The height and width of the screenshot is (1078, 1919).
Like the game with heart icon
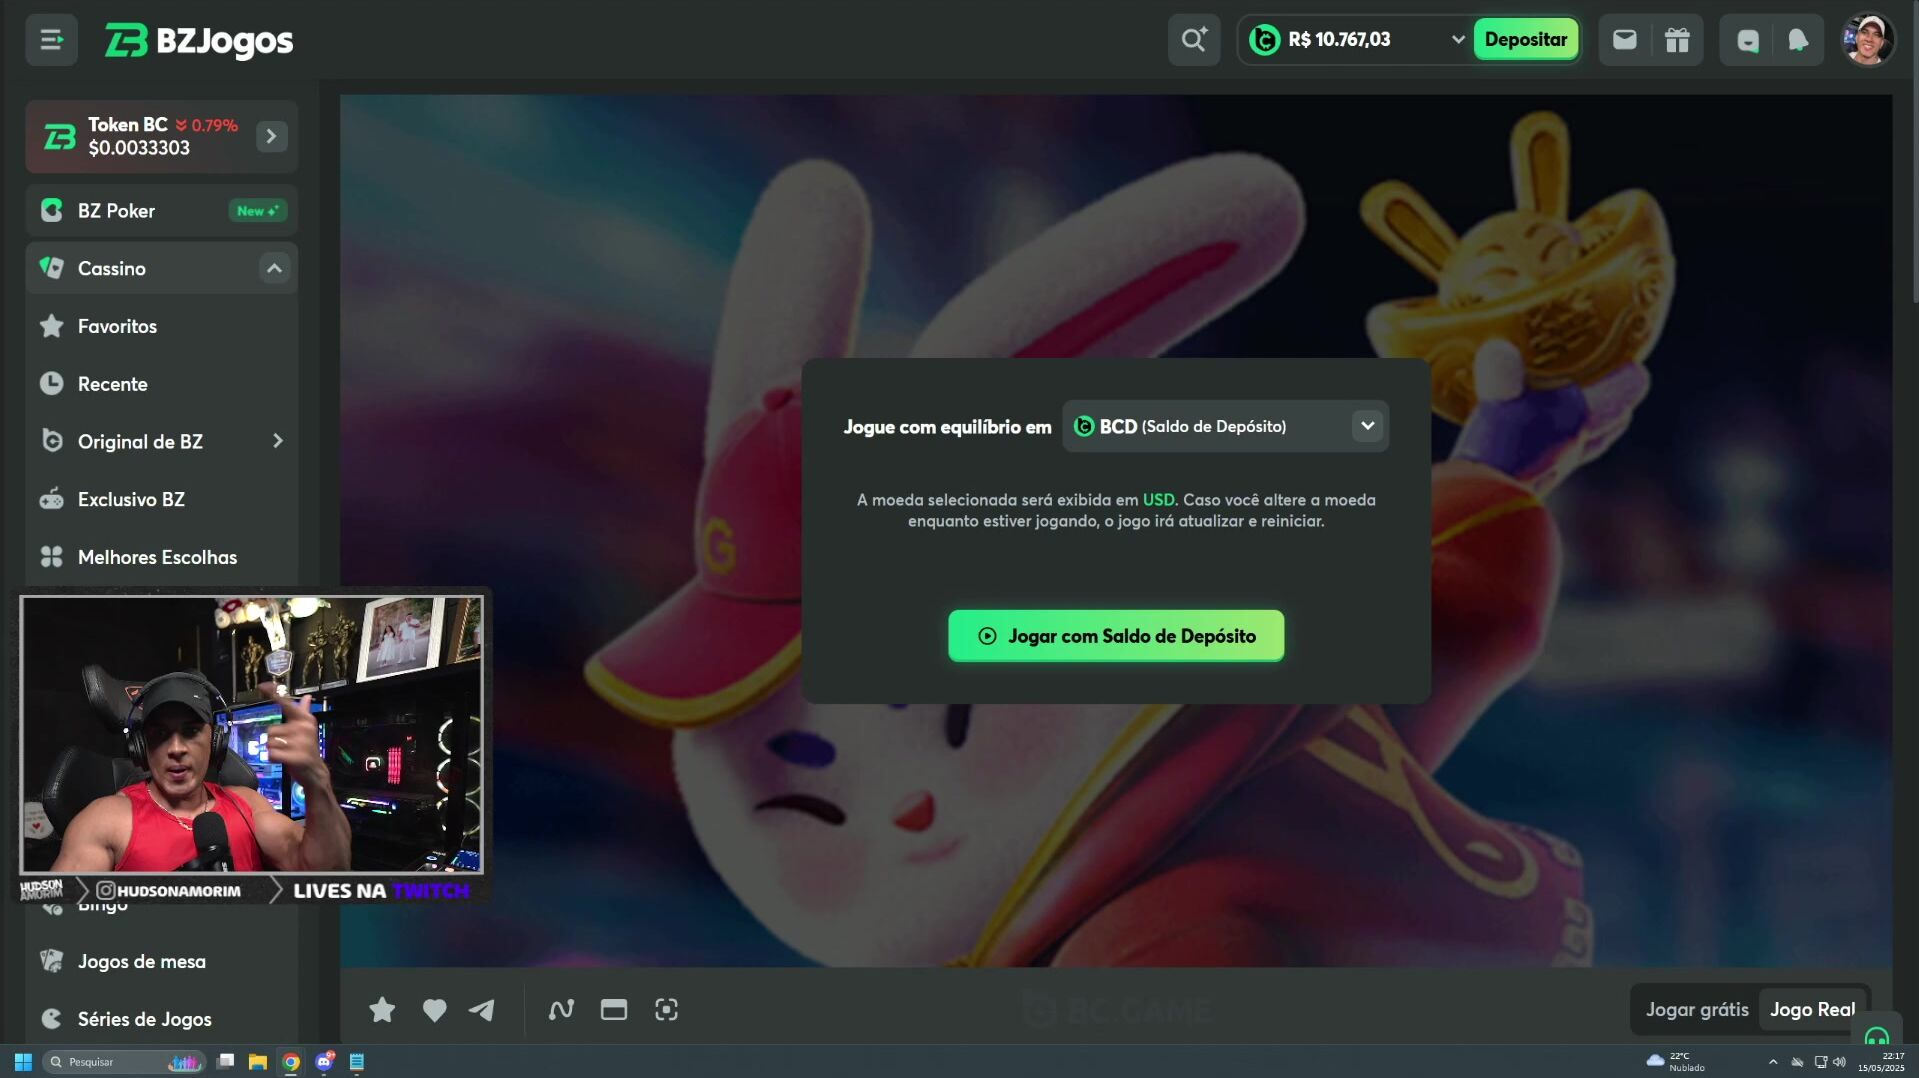point(434,1010)
